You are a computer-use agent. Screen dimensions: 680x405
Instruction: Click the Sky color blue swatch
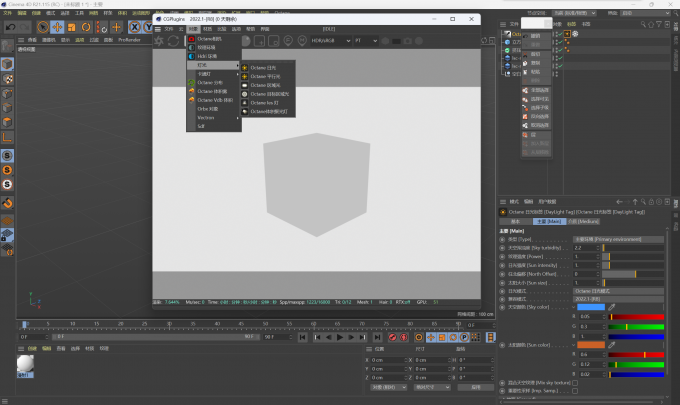pos(591,307)
